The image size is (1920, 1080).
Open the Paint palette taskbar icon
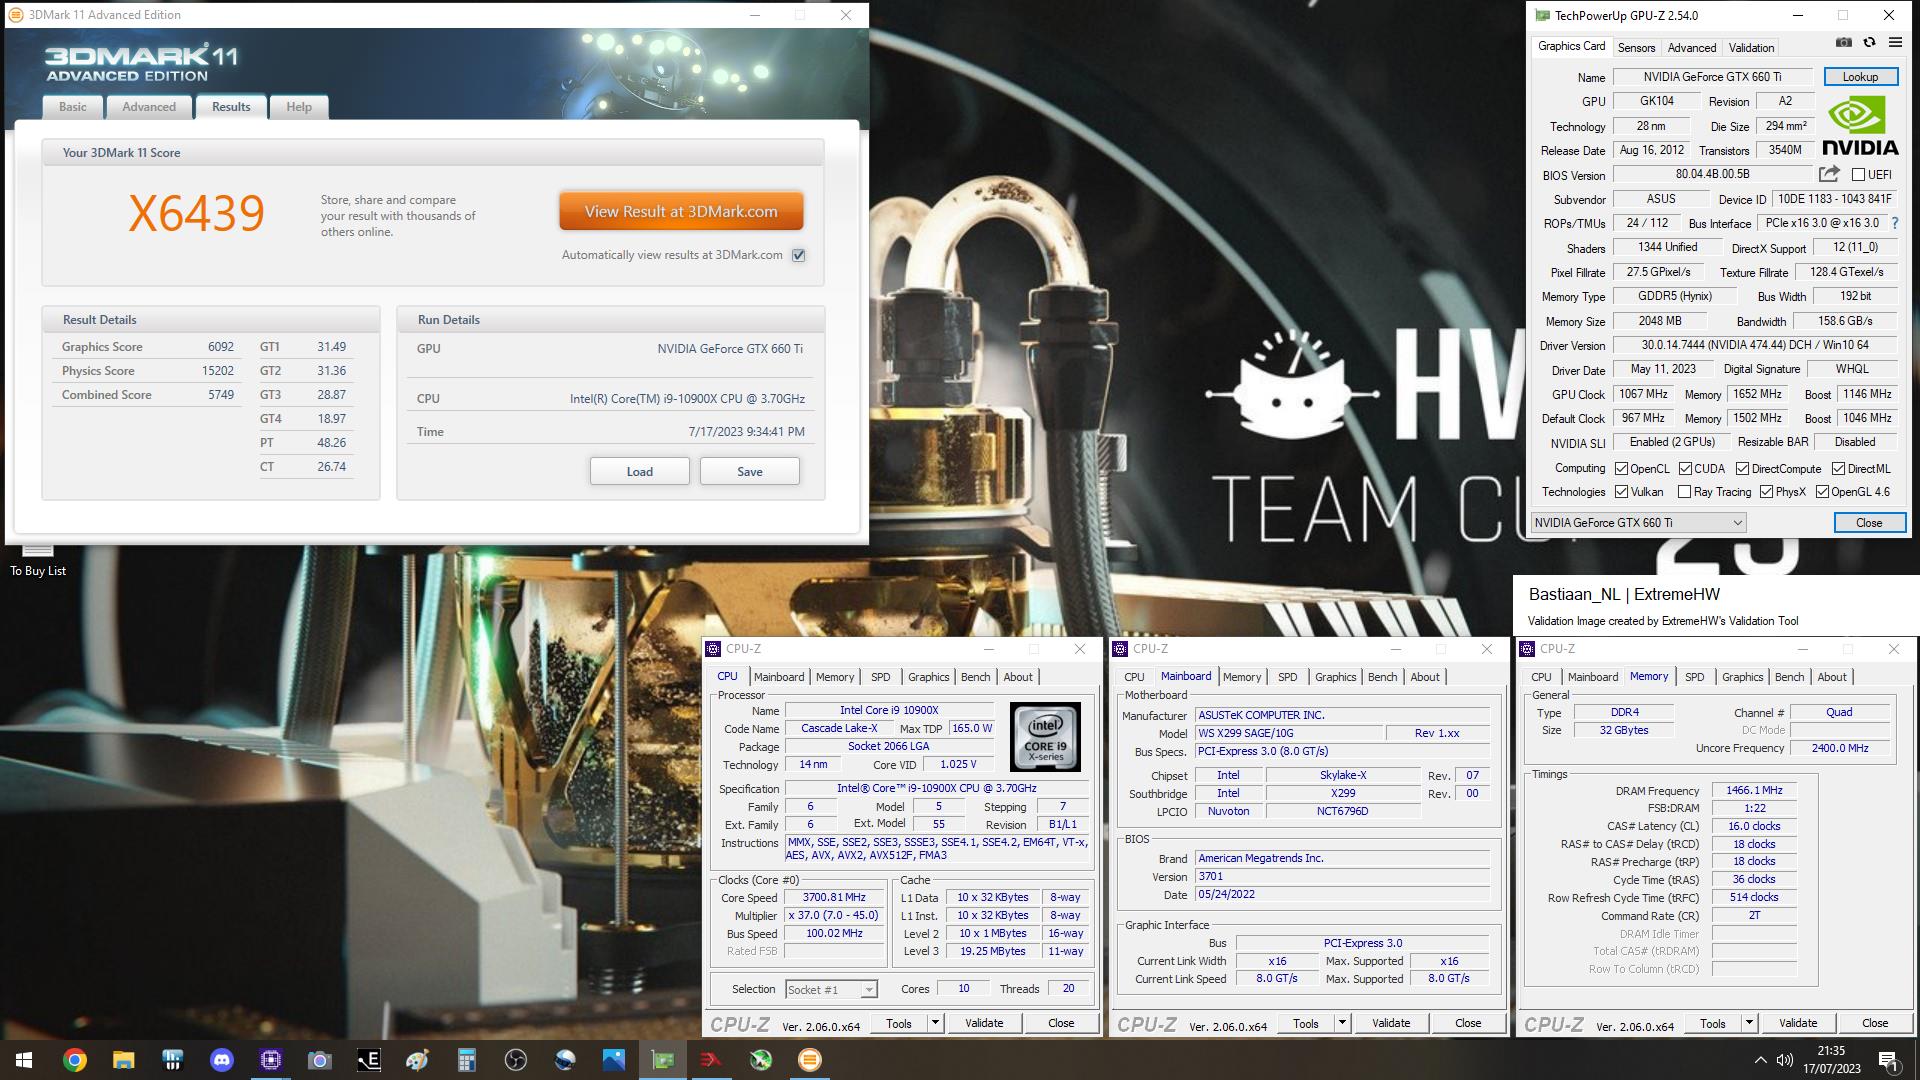pyautogui.click(x=417, y=1060)
